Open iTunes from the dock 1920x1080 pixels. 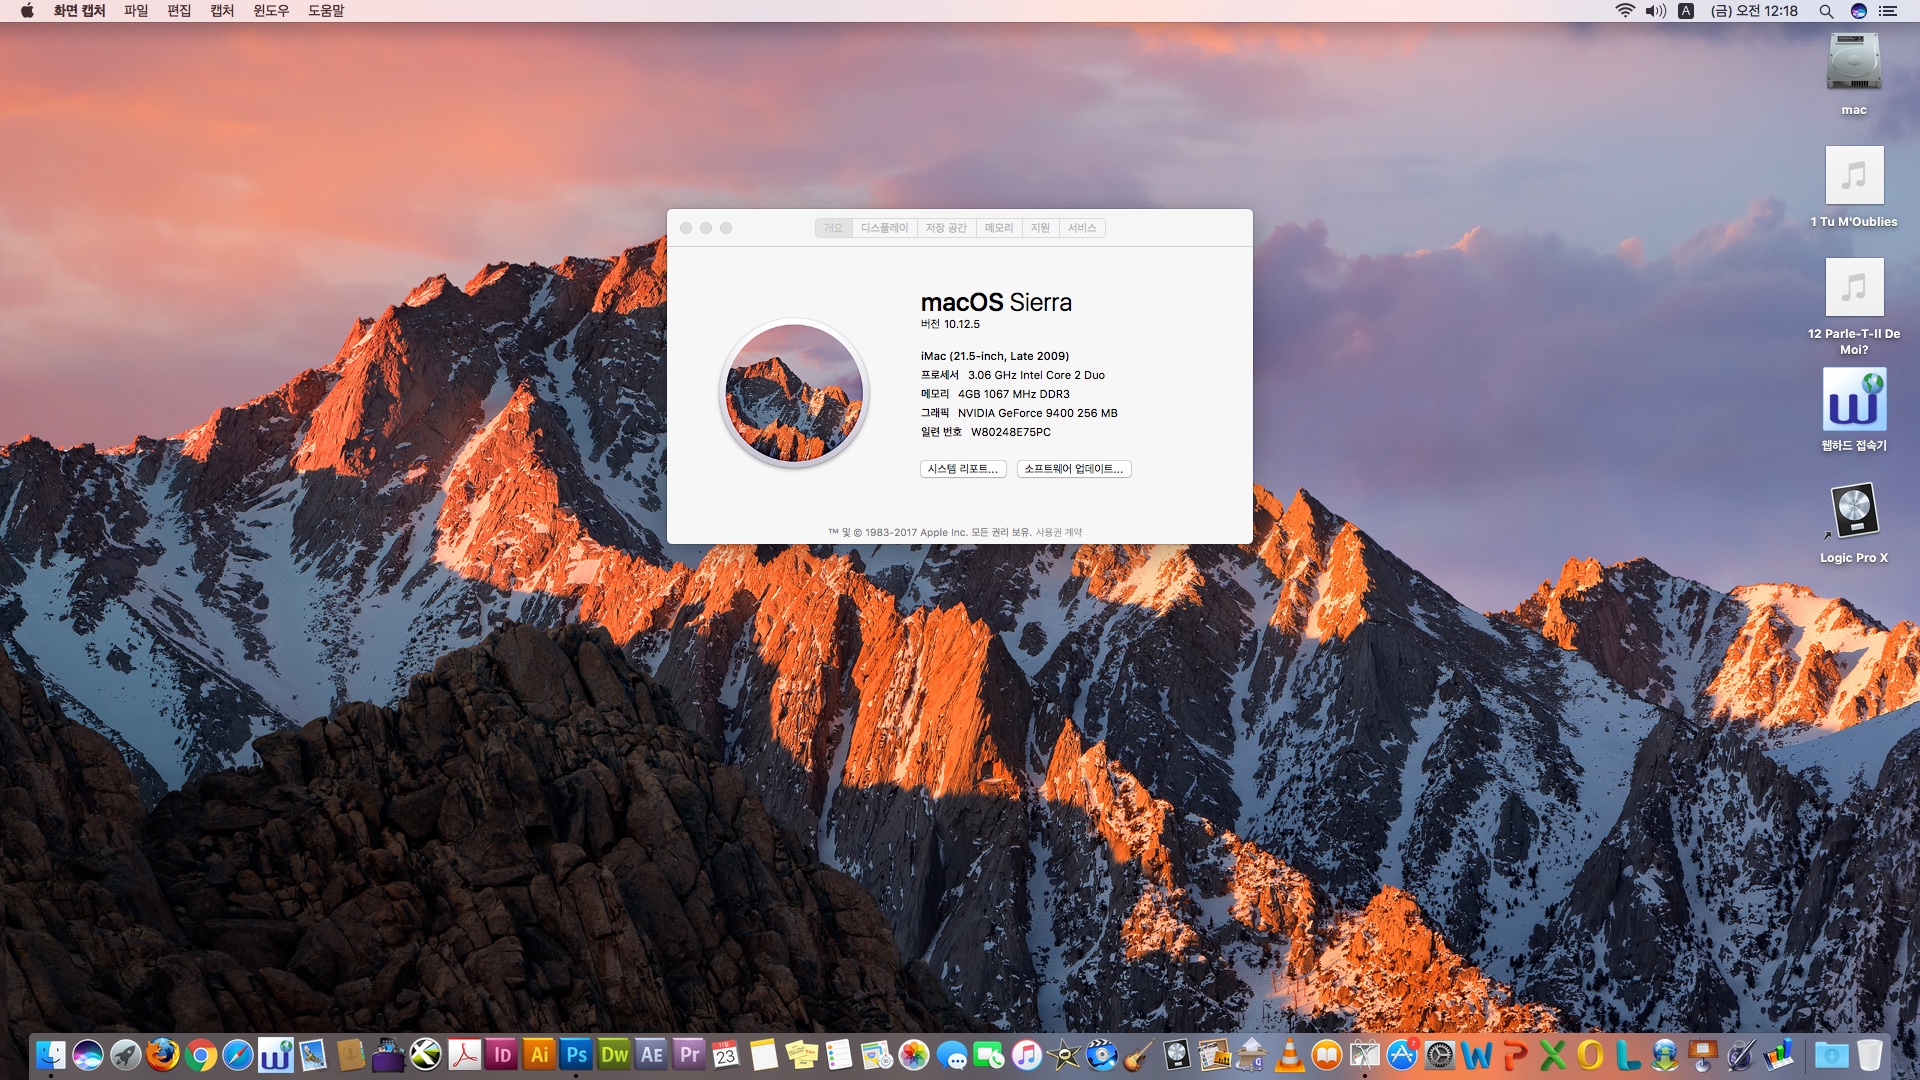(x=1026, y=1055)
